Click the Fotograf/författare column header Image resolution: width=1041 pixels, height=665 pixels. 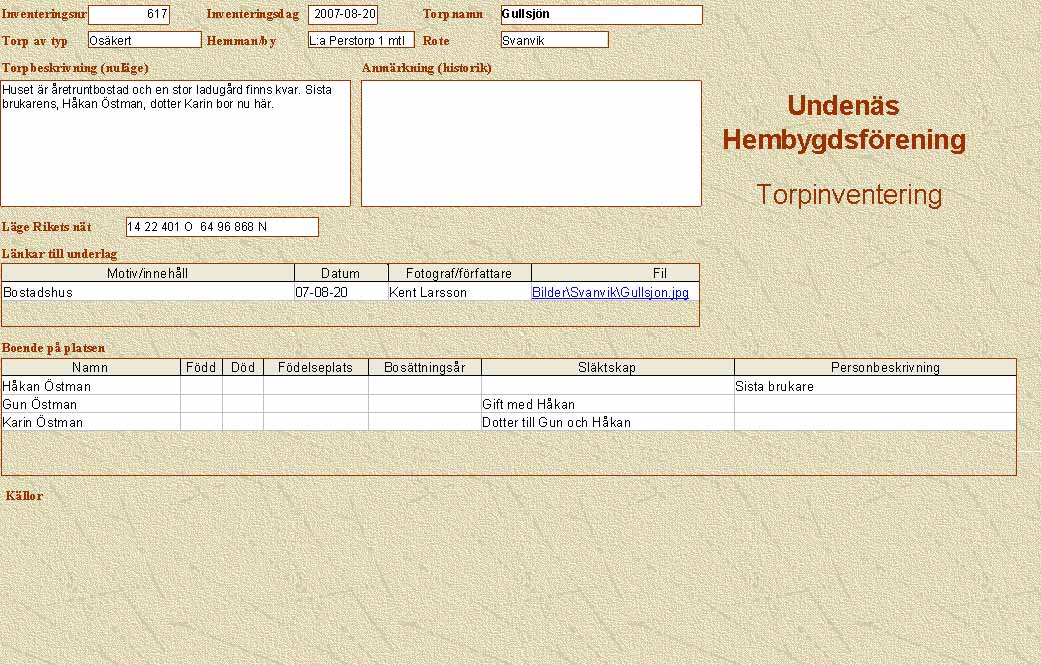coord(459,273)
